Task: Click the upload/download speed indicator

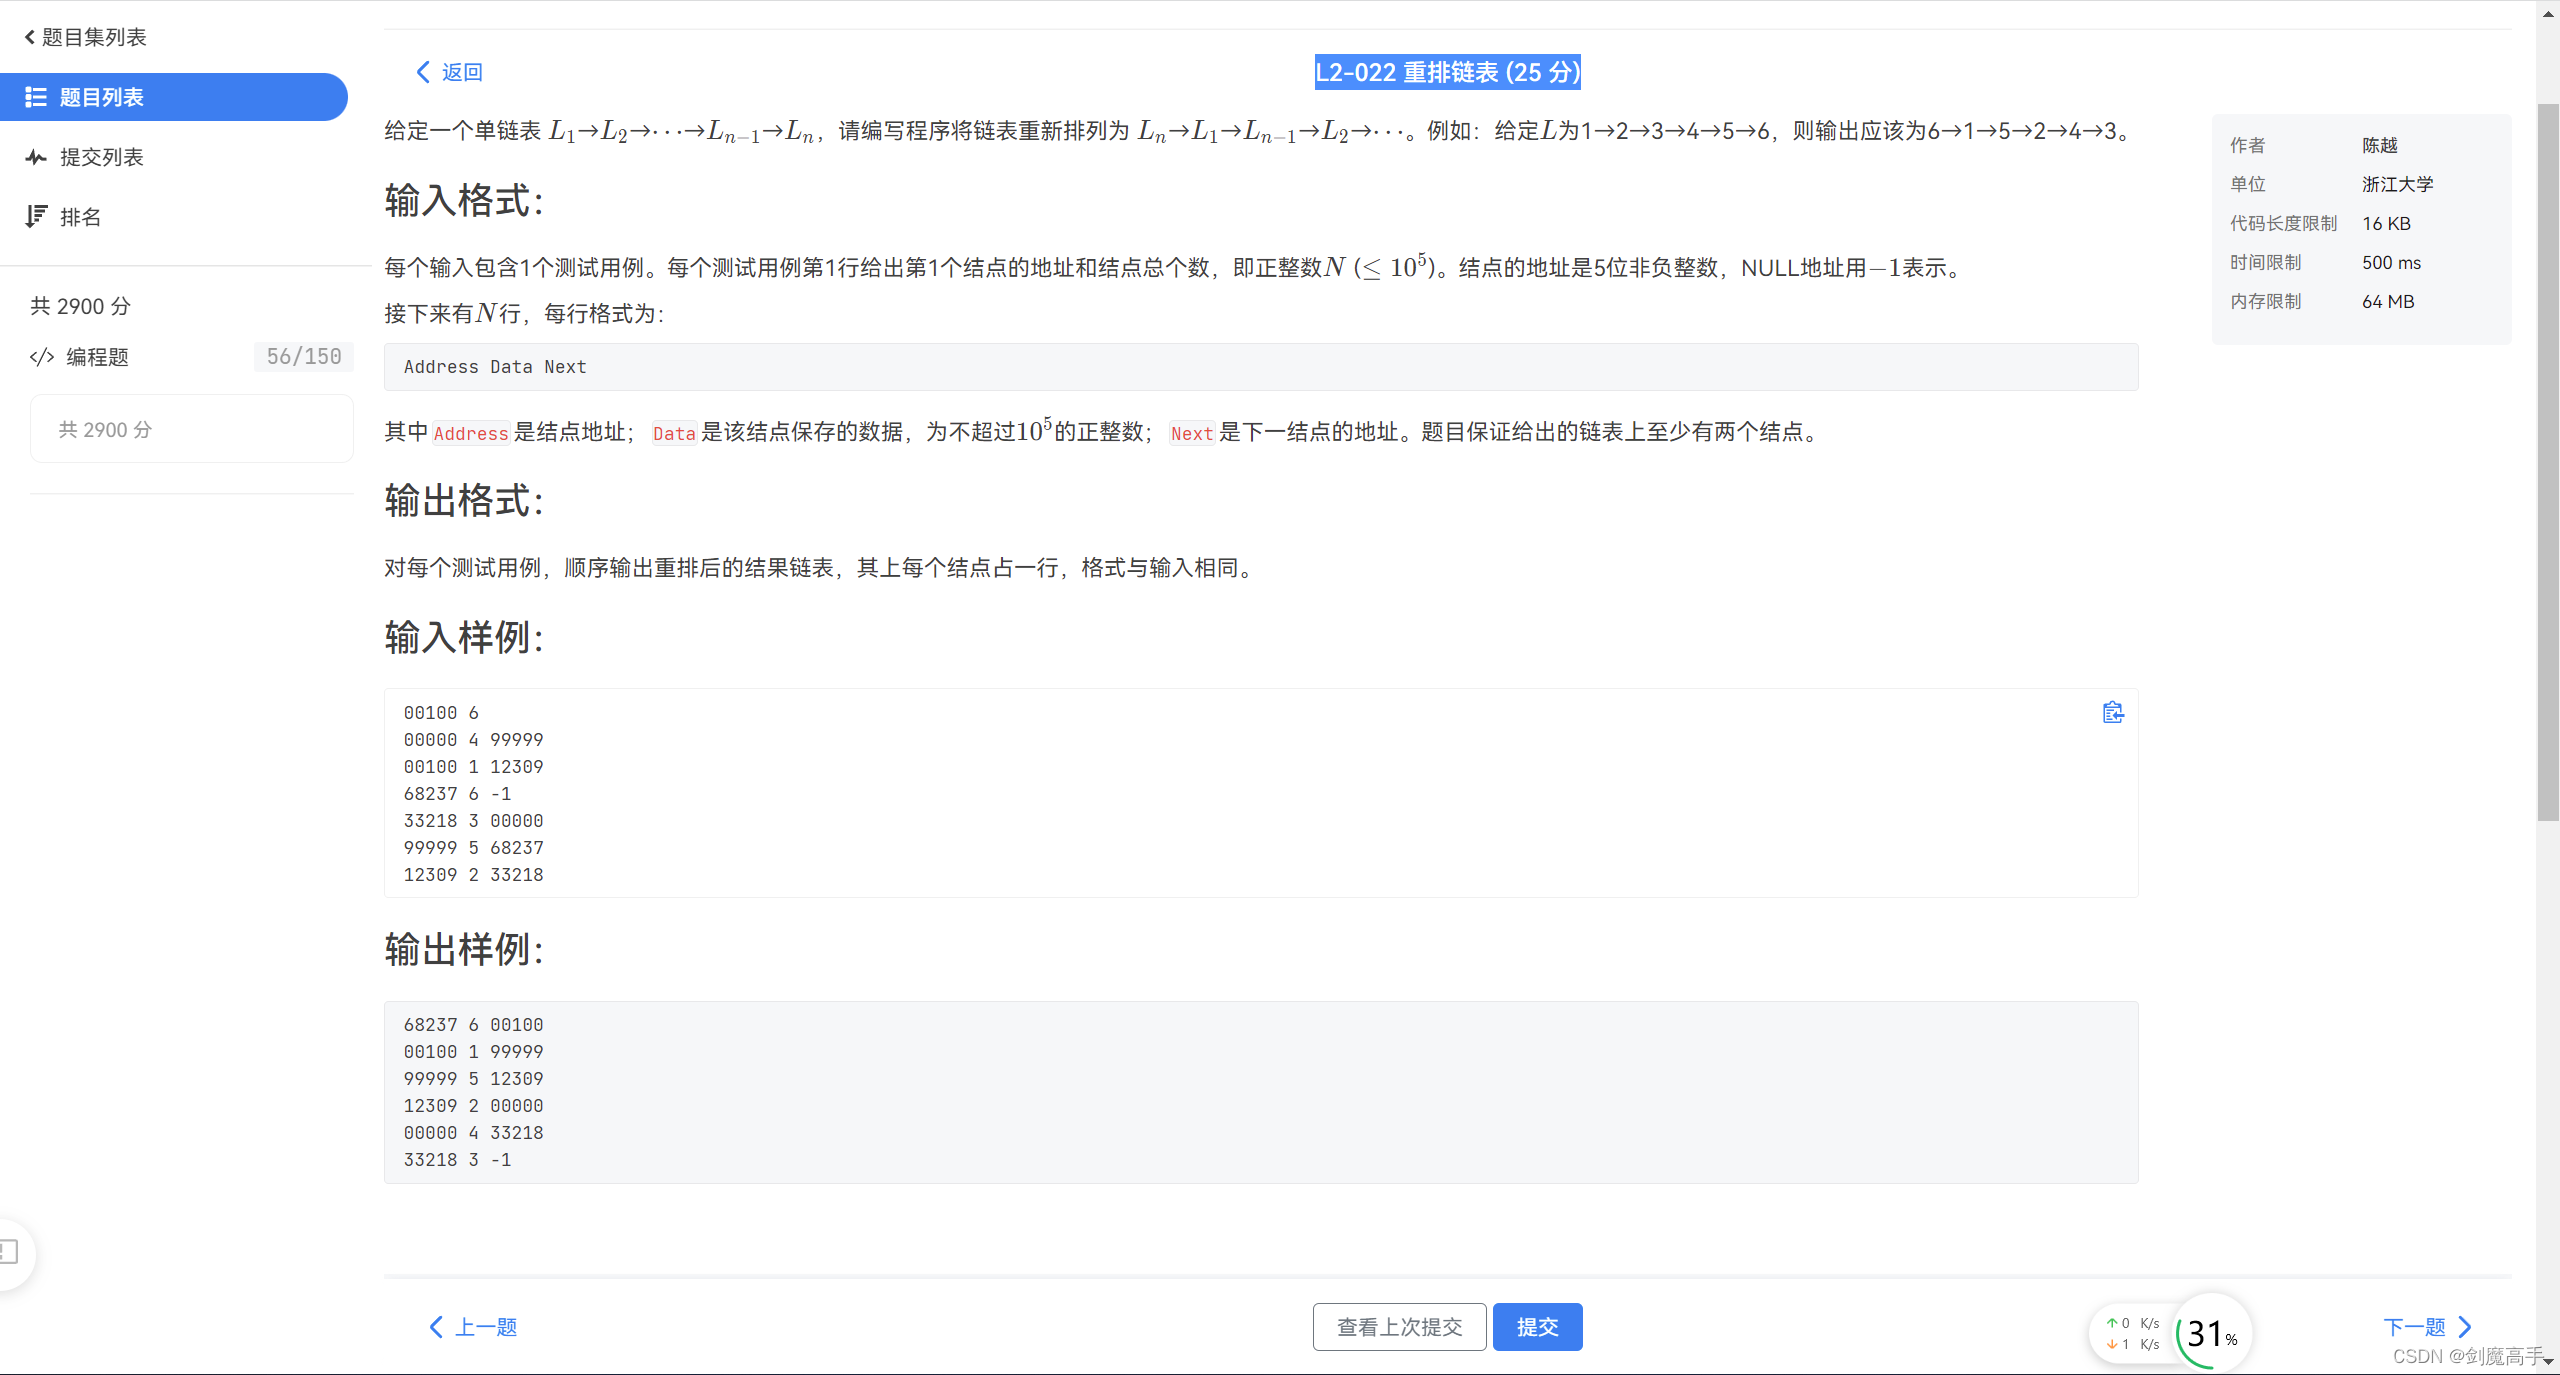Action: (x=2135, y=1332)
